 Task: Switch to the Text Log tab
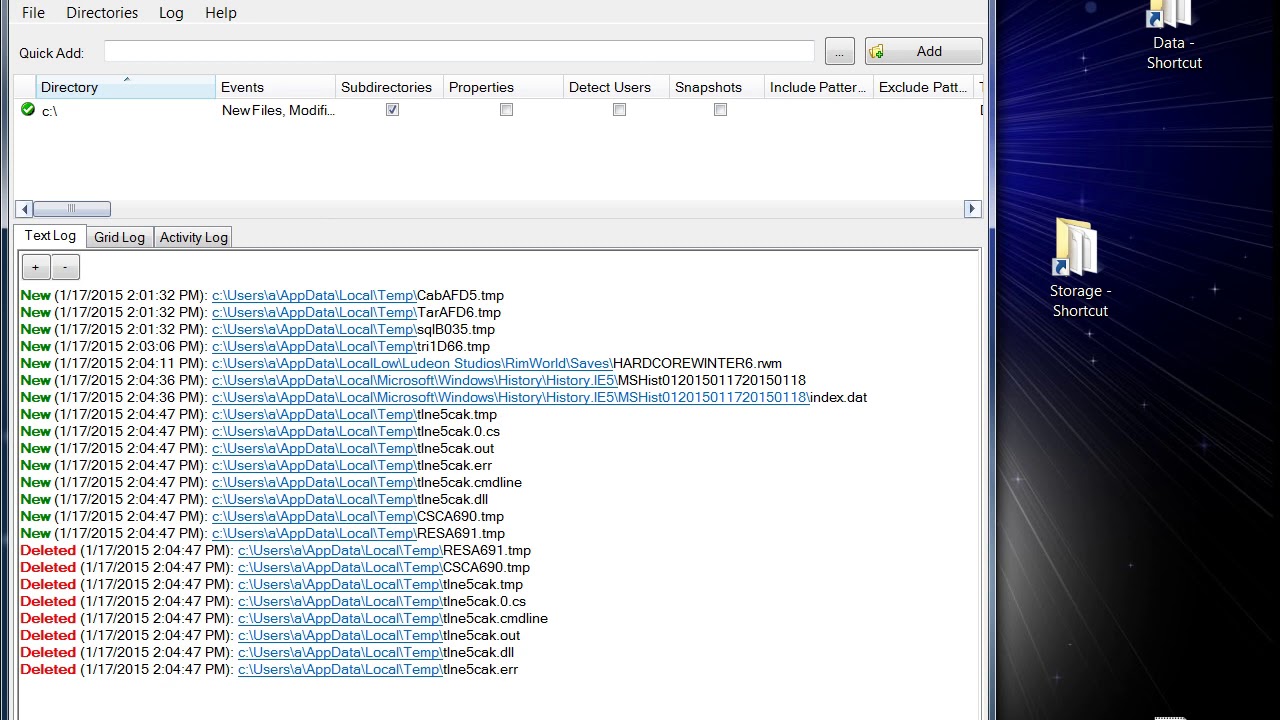coord(50,236)
